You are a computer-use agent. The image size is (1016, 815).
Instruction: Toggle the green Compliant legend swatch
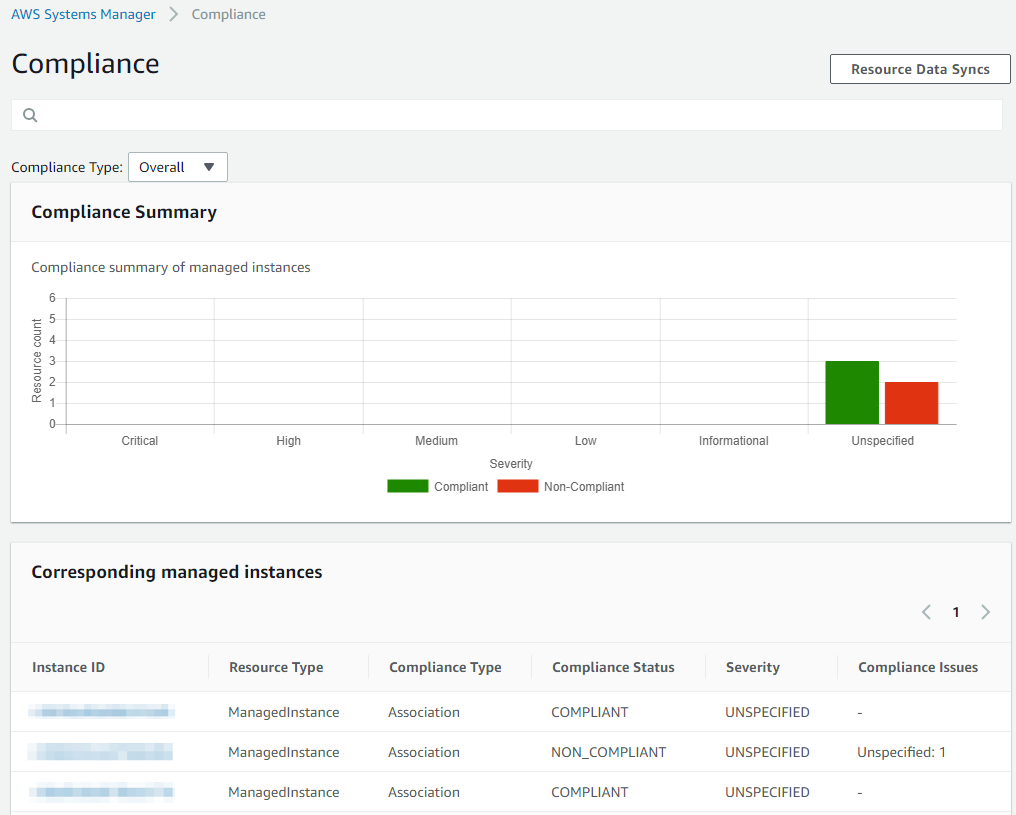click(x=407, y=486)
